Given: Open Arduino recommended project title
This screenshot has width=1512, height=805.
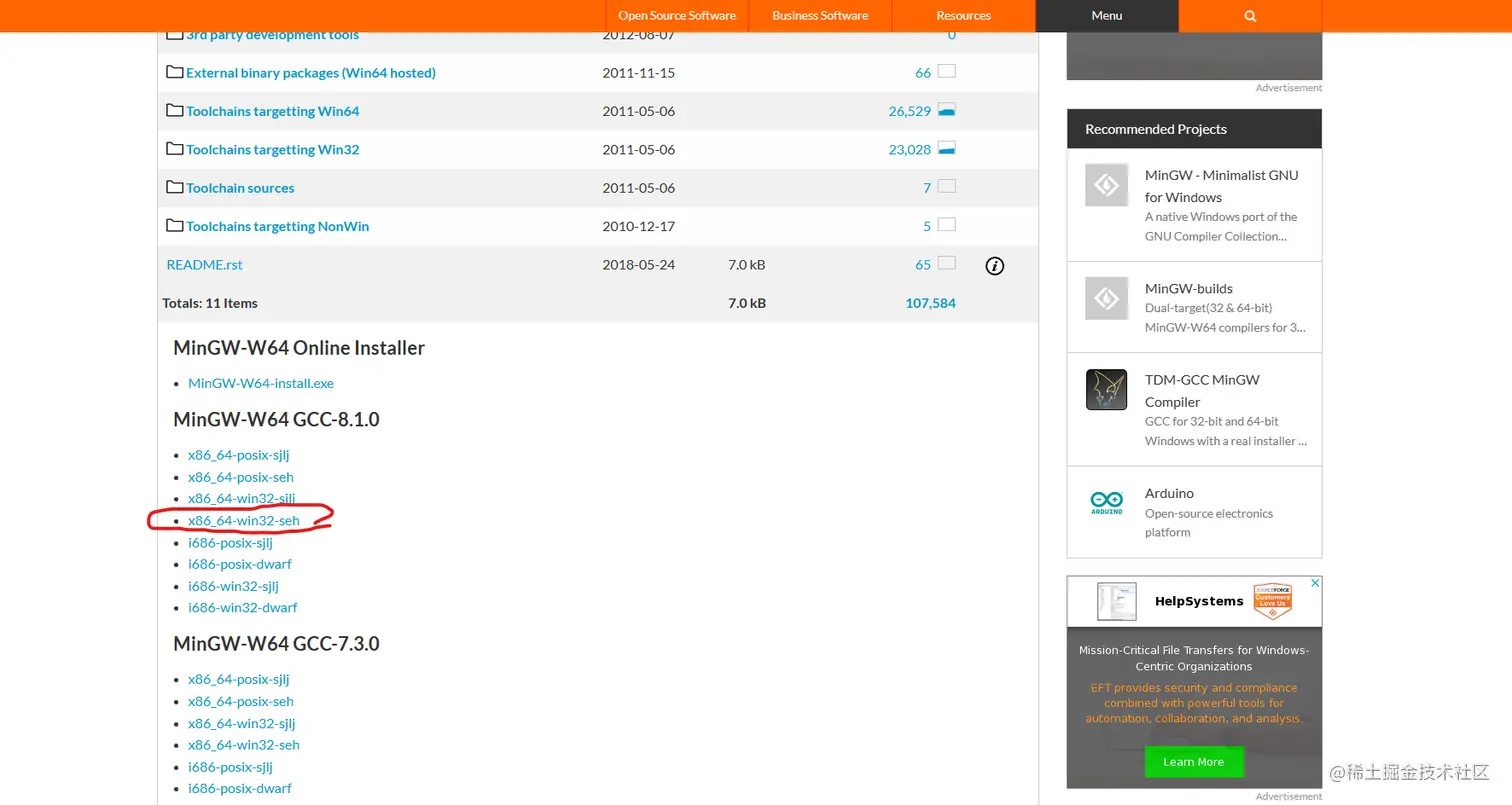Looking at the screenshot, I should [1169, 493].
